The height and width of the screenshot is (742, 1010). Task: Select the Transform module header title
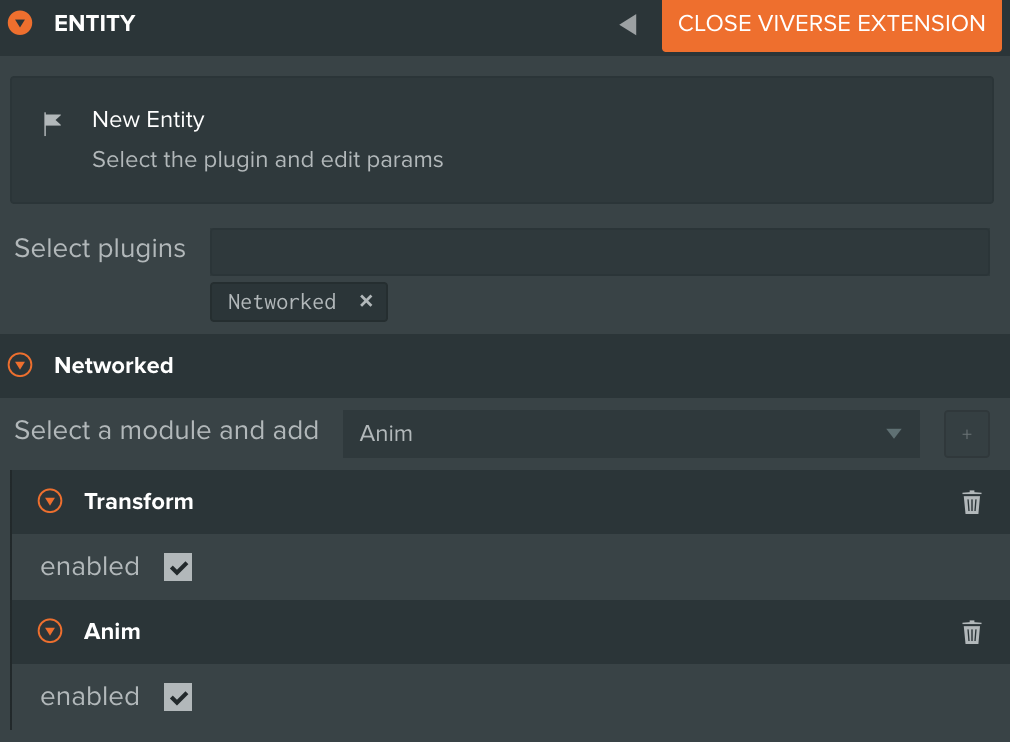tap(138, 501)
